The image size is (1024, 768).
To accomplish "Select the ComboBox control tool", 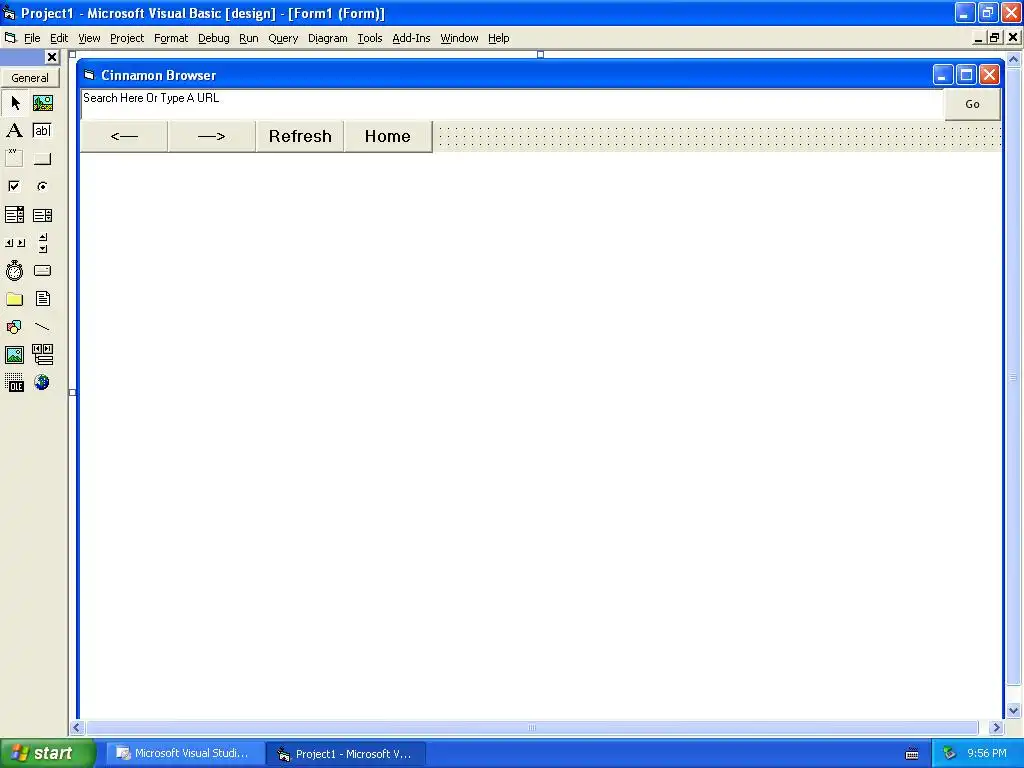I will (14, 215).
